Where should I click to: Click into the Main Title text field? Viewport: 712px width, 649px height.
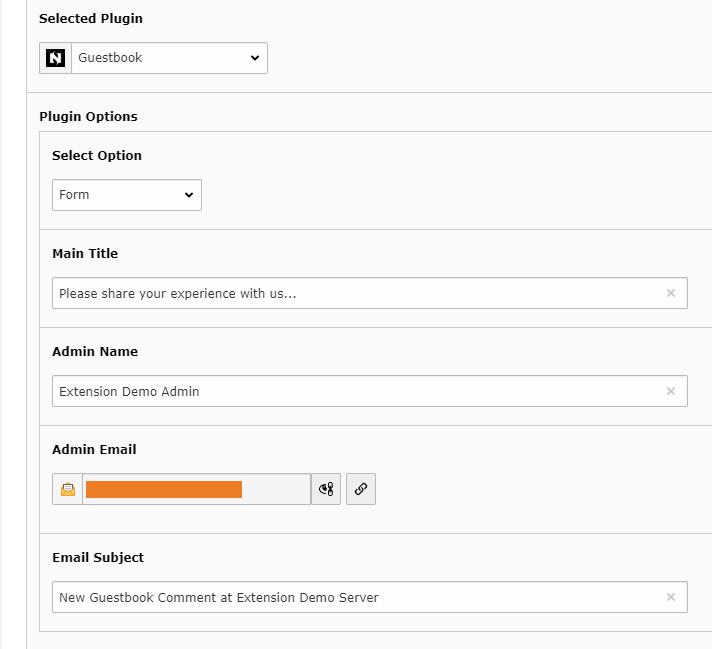355,293
